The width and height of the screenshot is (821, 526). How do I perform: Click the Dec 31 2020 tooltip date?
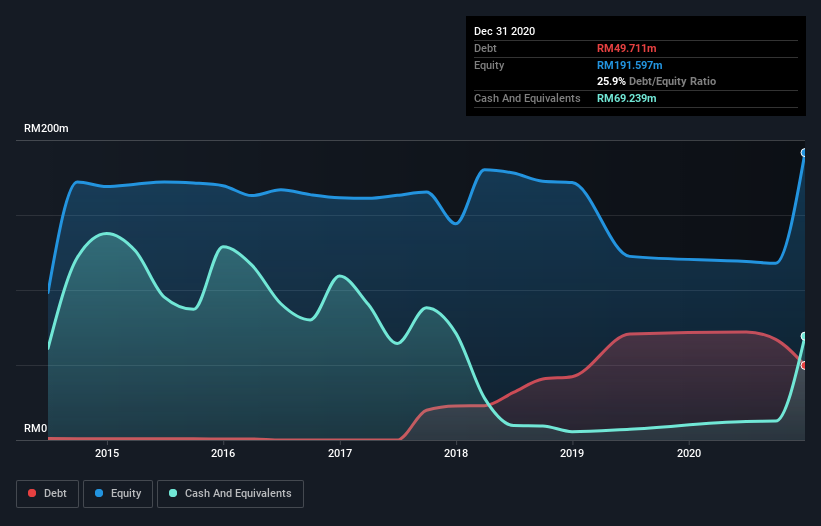pos(504,31)
